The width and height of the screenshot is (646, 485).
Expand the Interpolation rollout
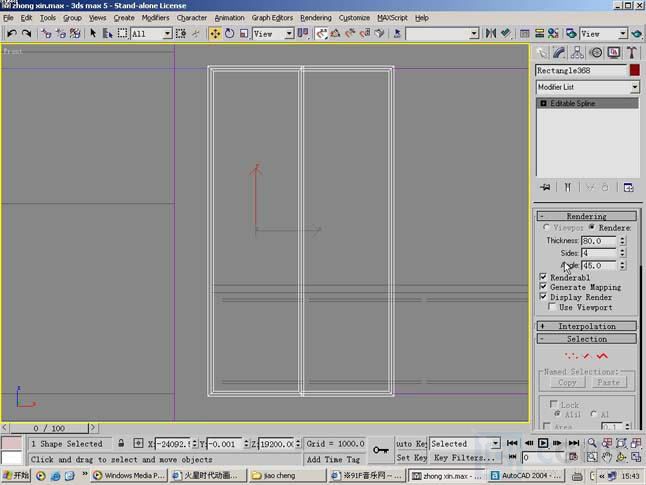pos(587,326)
